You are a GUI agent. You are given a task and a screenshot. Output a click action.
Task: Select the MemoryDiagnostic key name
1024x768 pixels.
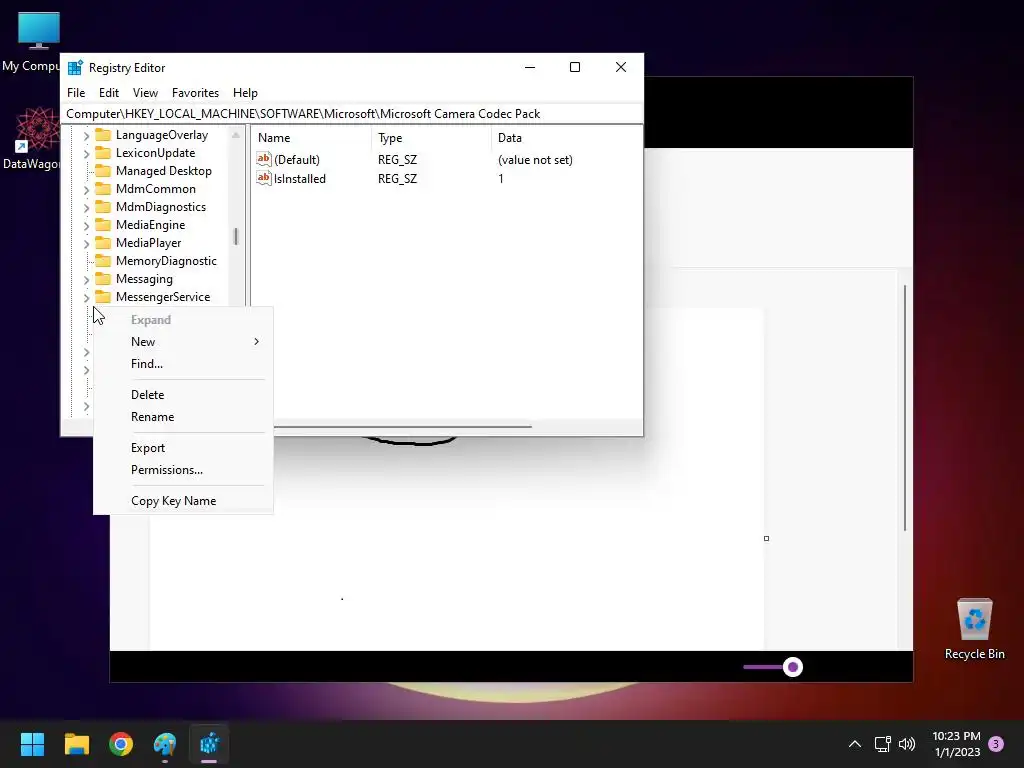[x=166, y=261]
